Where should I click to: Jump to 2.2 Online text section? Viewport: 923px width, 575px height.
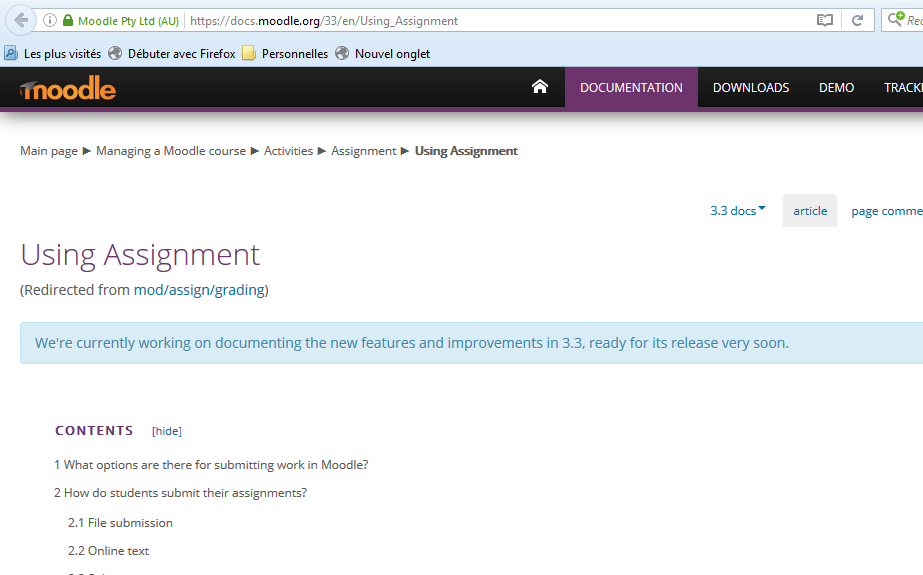[x=108, y=551]
